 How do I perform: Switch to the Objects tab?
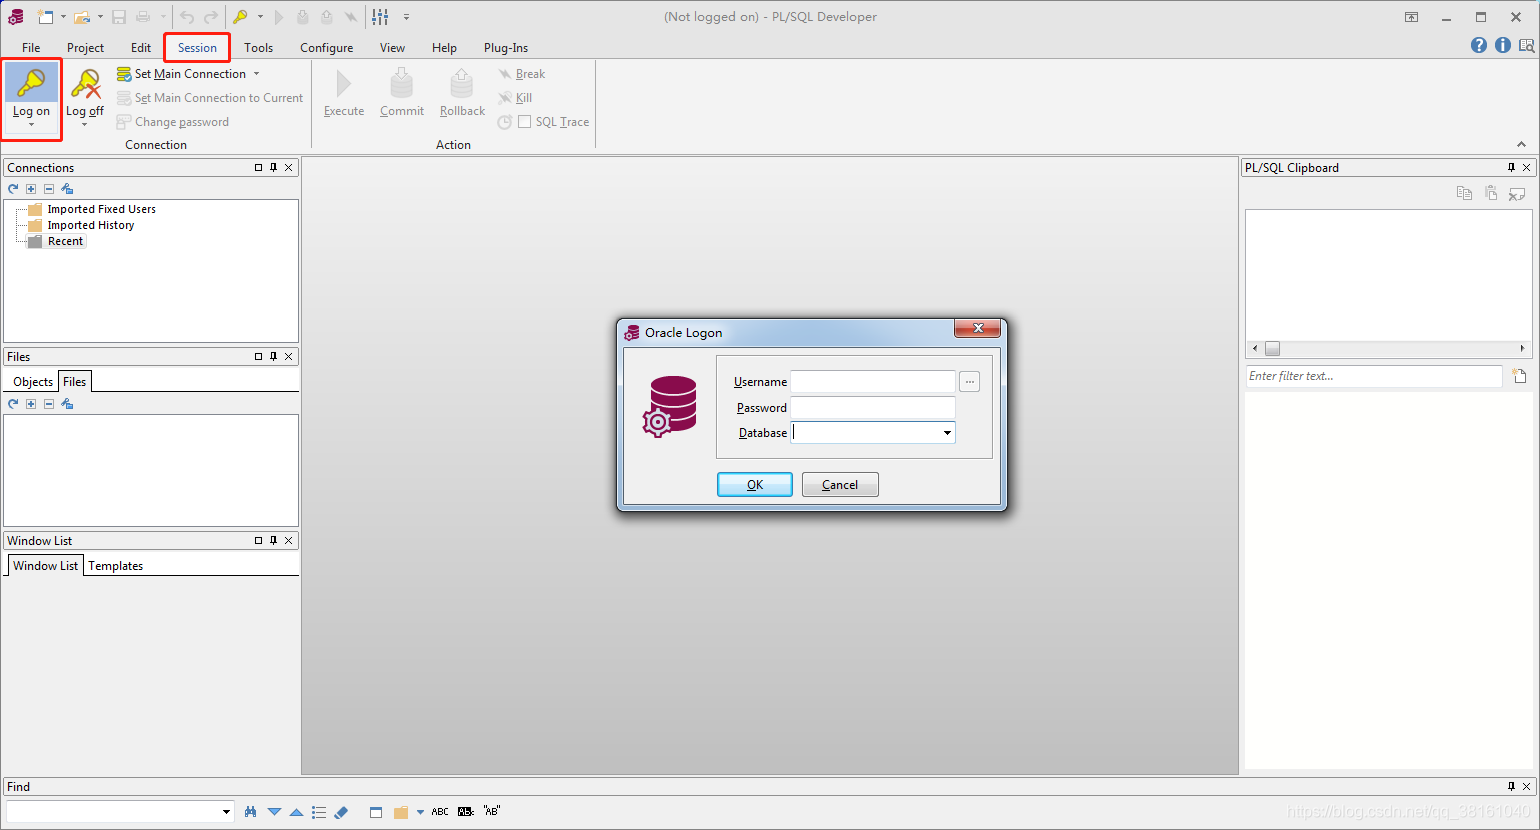pyautogui.click(x=33, y=382)
